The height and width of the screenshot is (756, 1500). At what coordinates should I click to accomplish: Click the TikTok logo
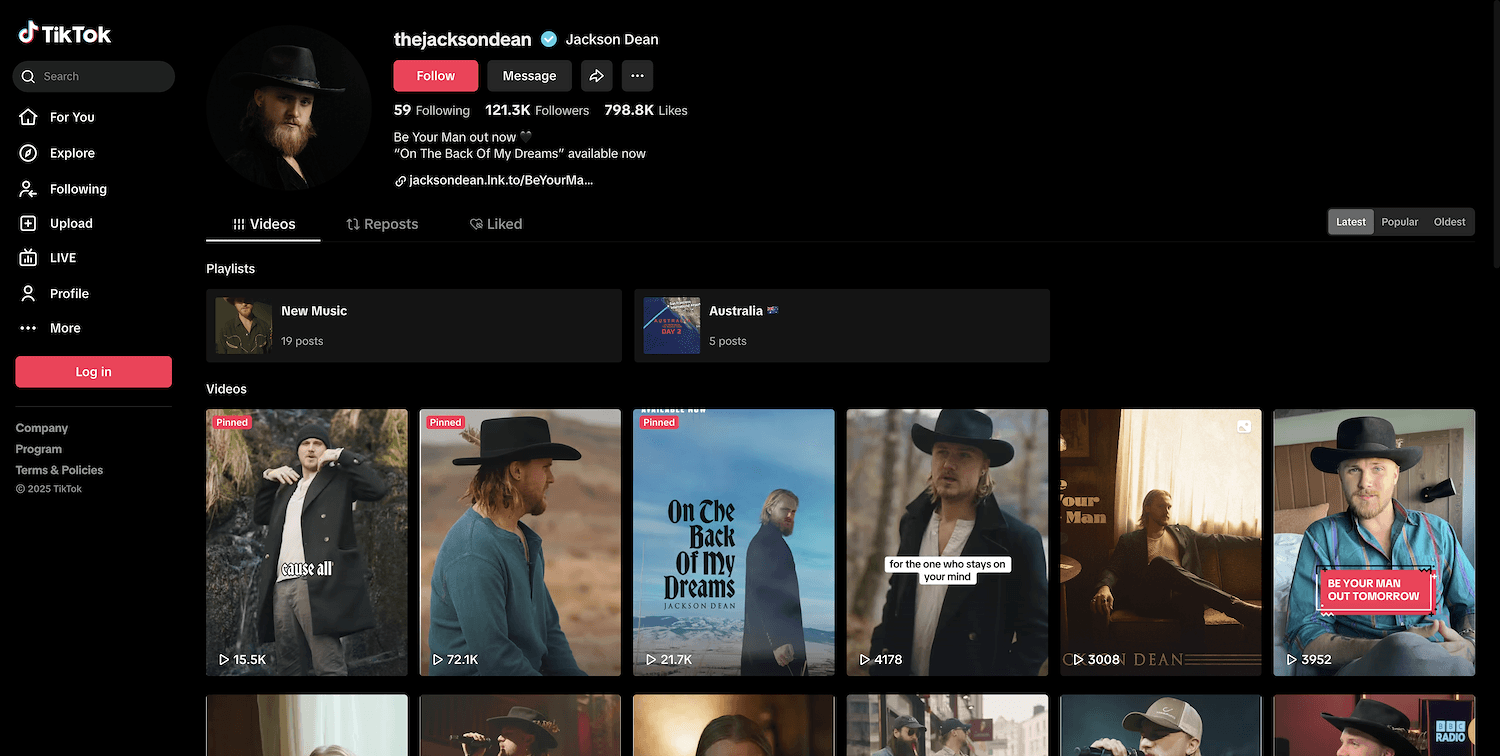pyautogui.click(x=64, y=34)
